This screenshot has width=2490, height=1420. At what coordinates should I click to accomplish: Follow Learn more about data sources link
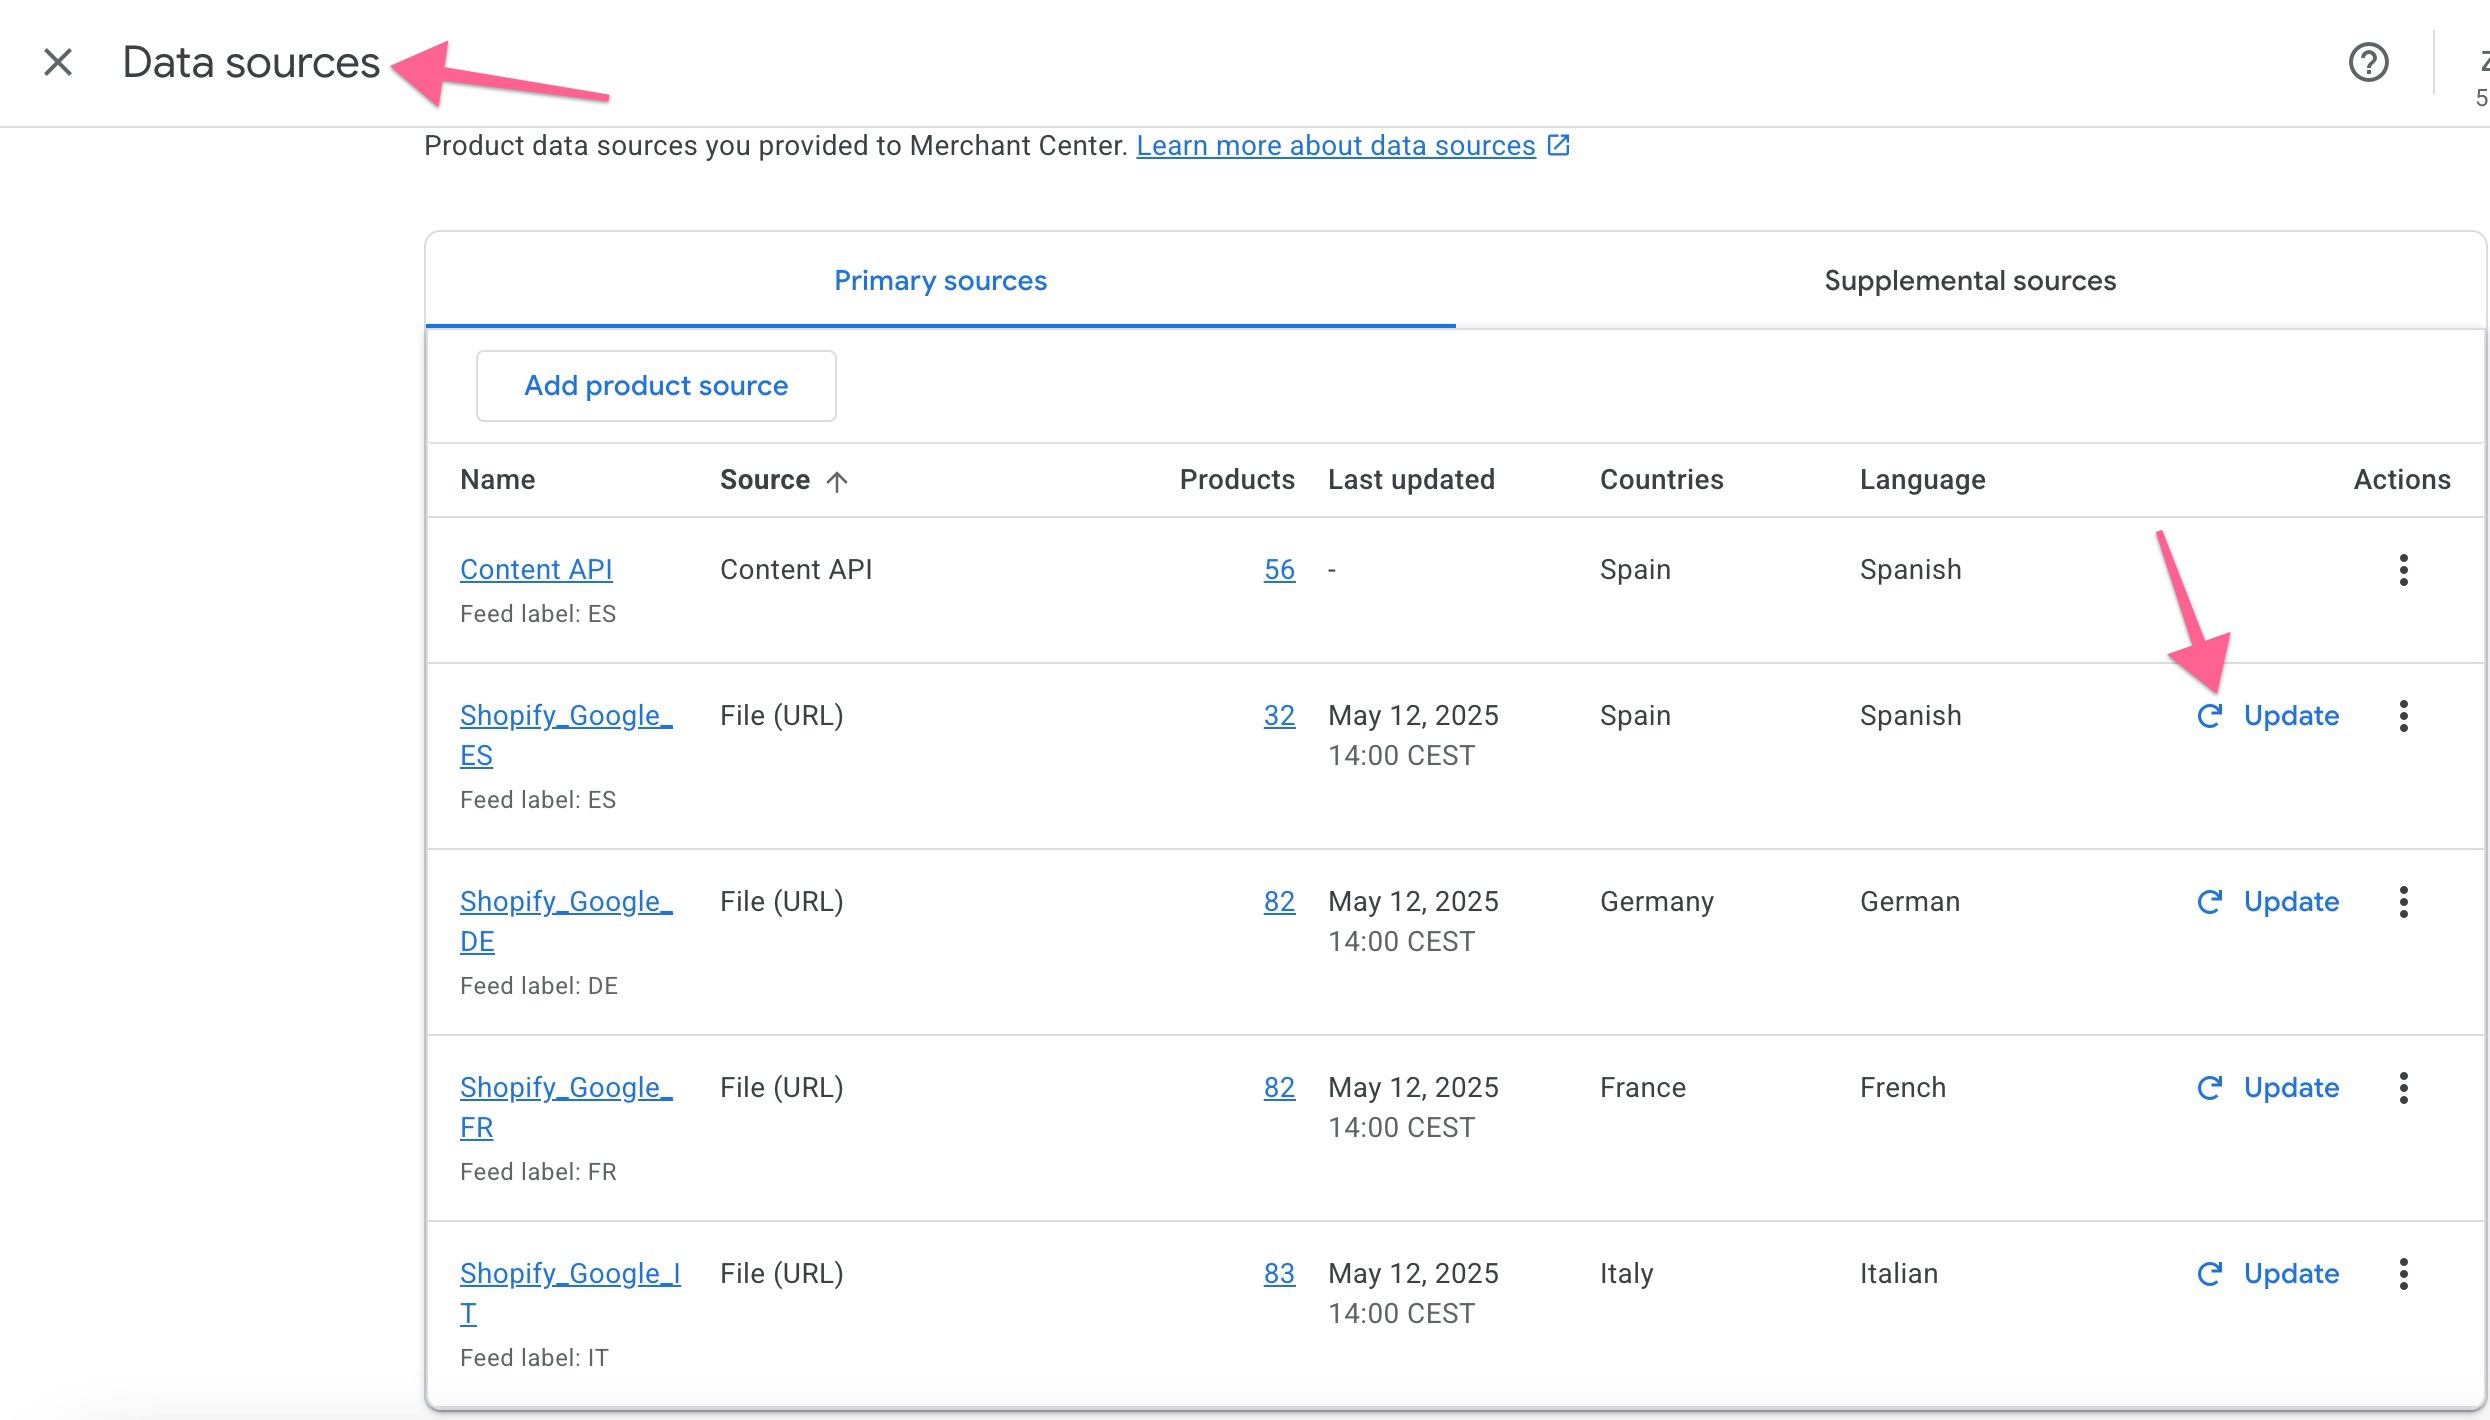click(x=1335, y=145)
